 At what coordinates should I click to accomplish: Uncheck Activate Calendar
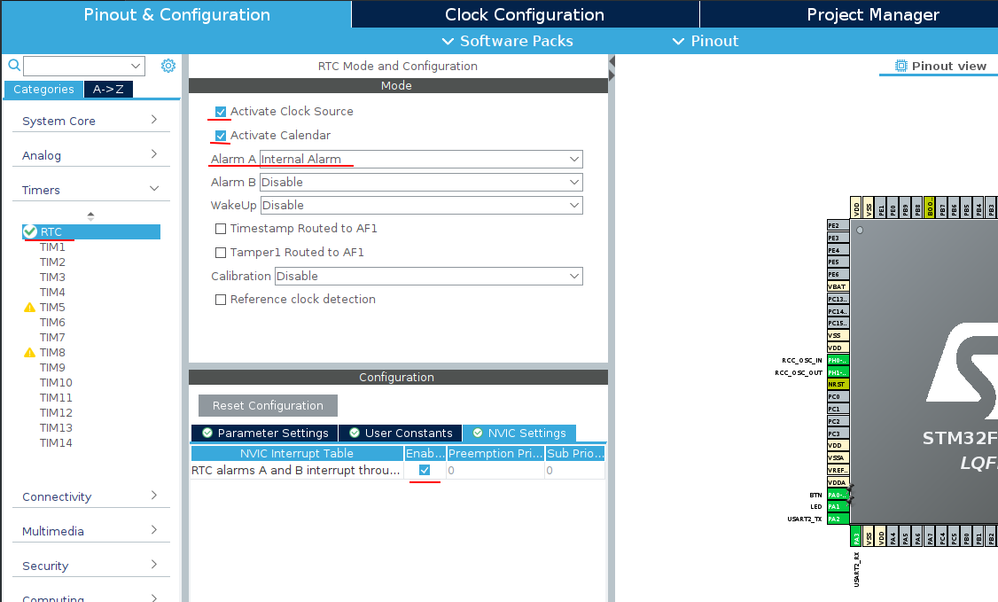click(221, 136)
